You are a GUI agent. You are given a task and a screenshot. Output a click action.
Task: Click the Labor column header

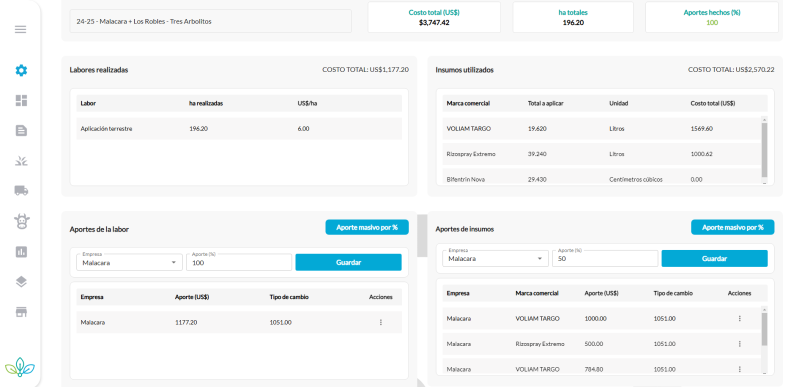tap(88, 103)
